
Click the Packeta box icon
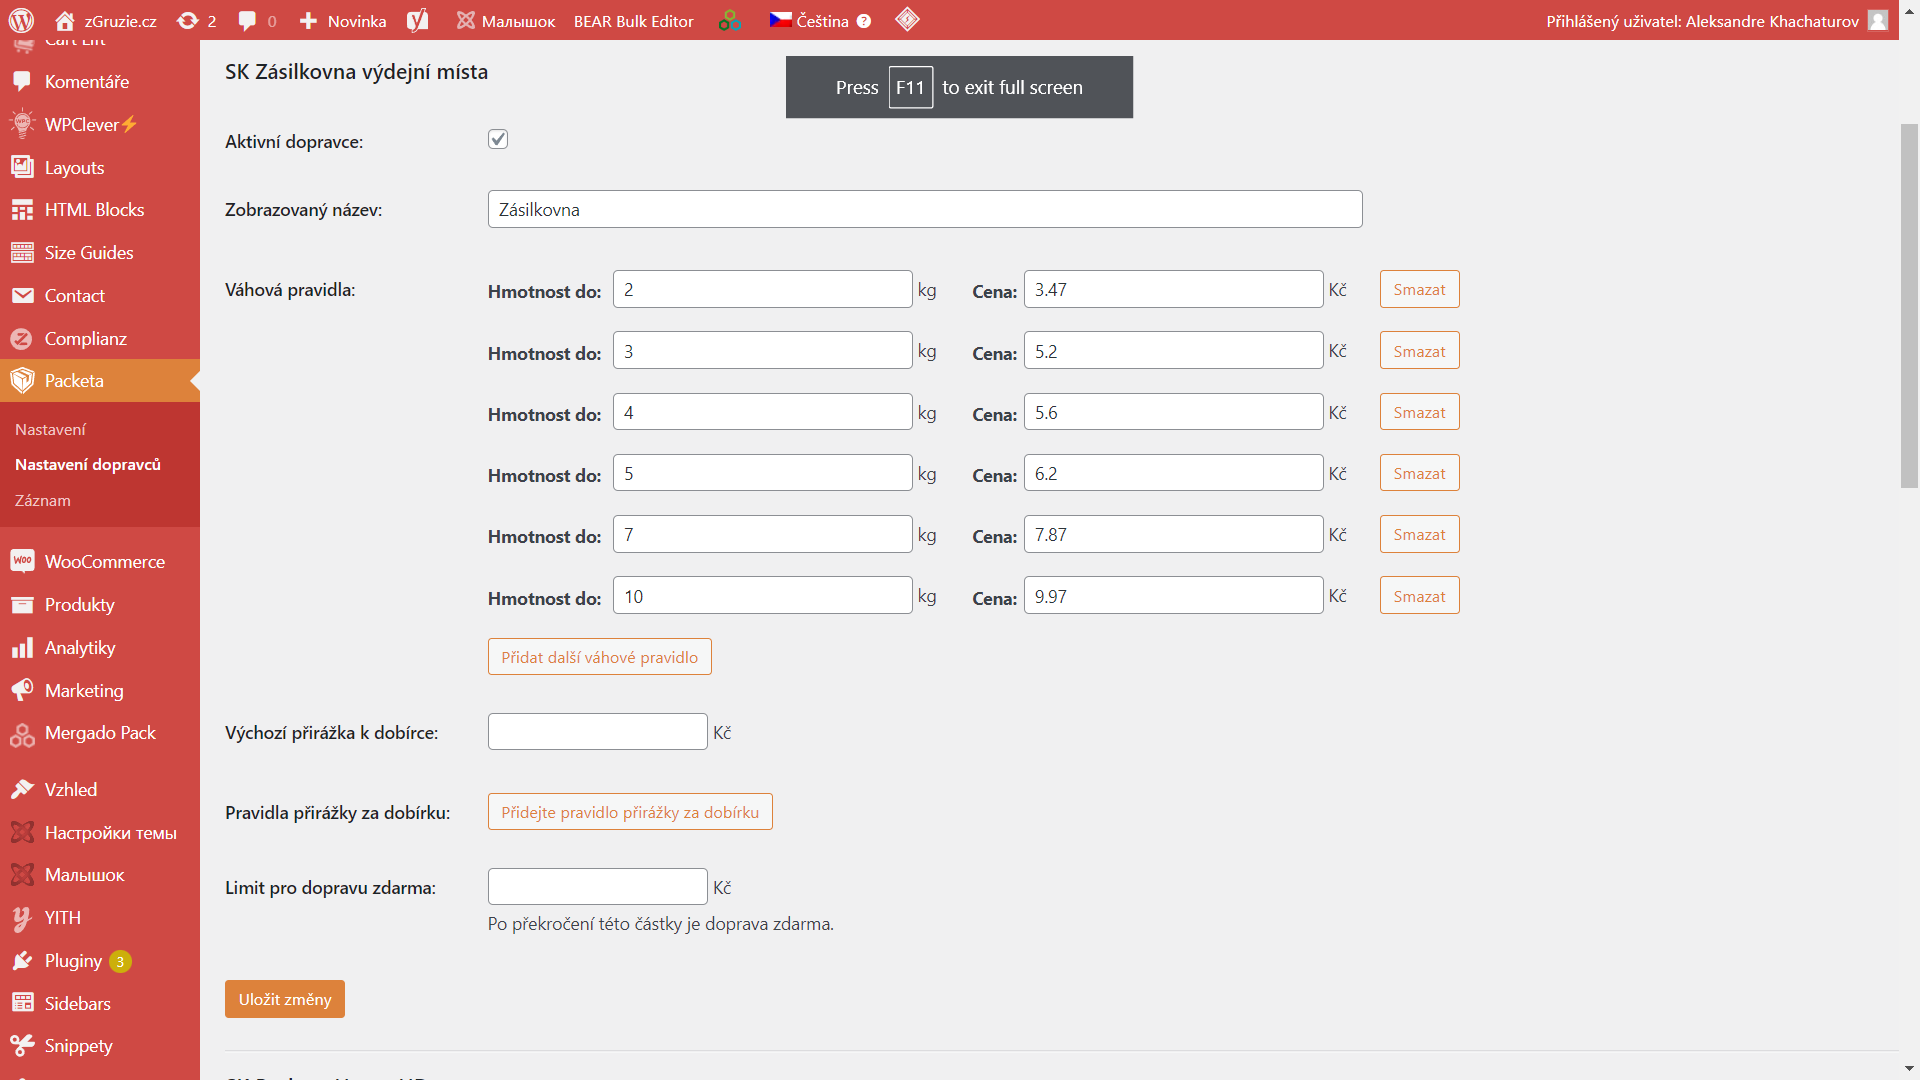pos(22,381)
